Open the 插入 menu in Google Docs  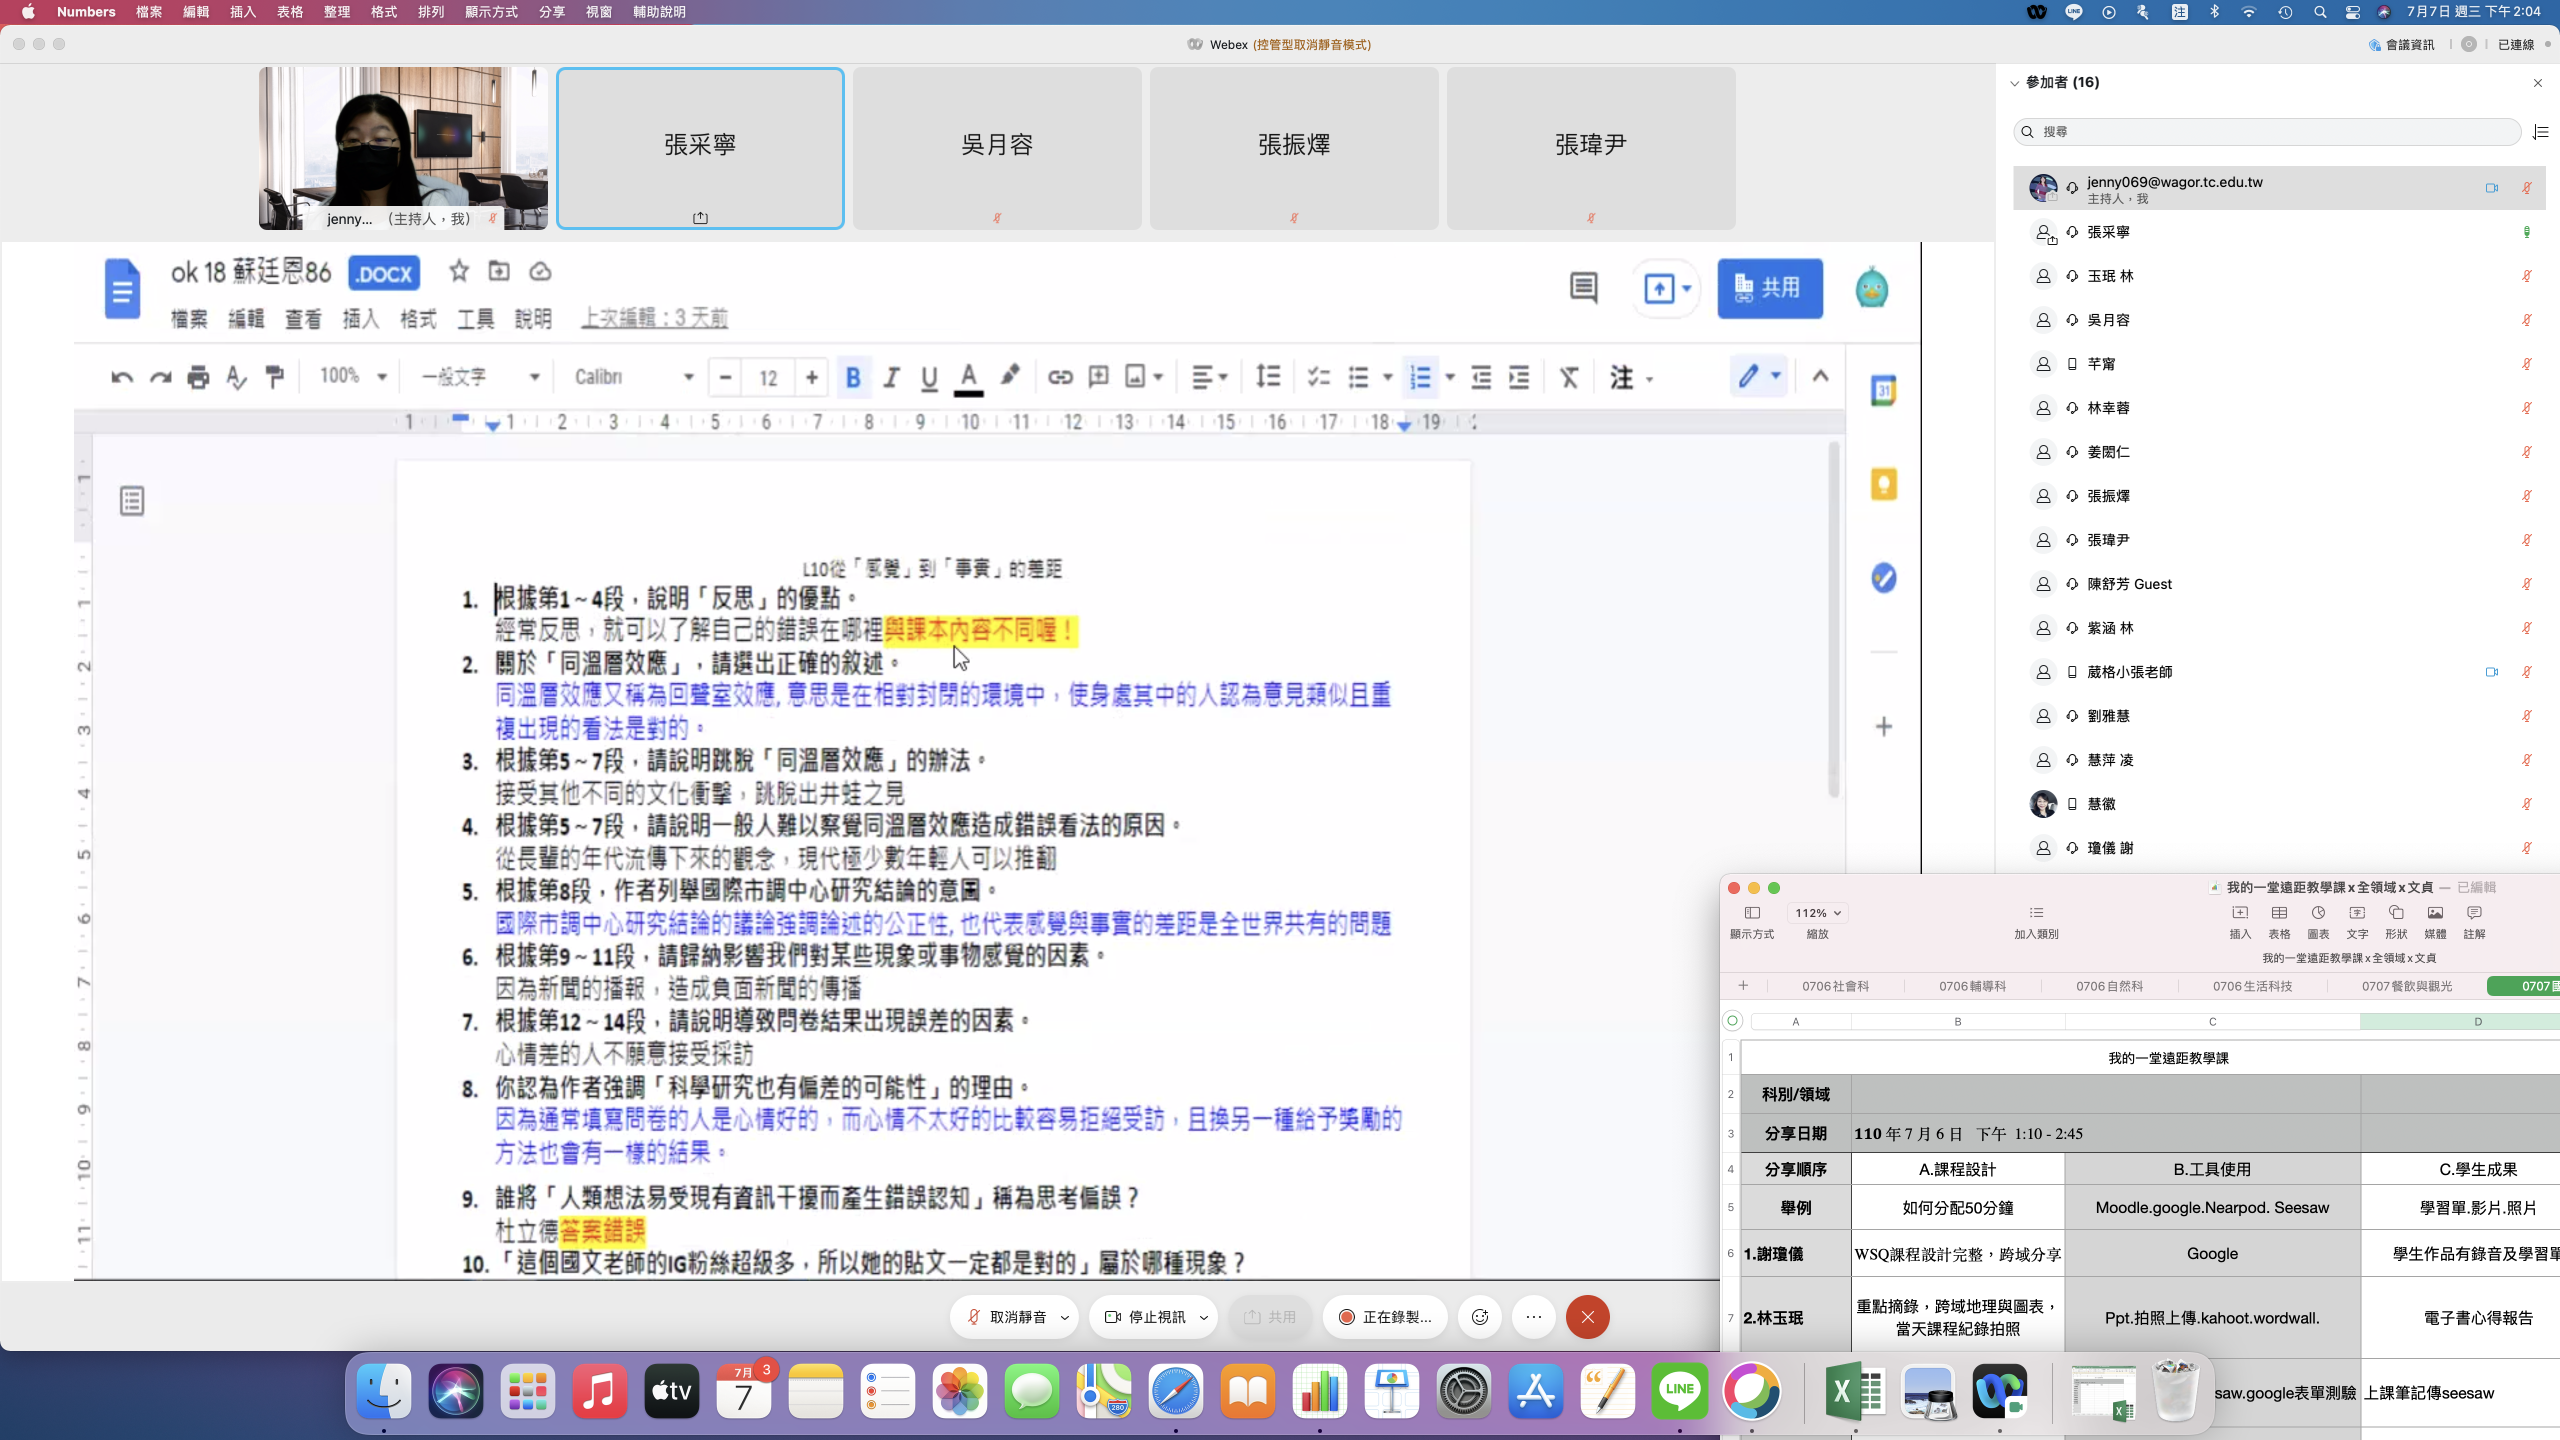pos(360,319)
